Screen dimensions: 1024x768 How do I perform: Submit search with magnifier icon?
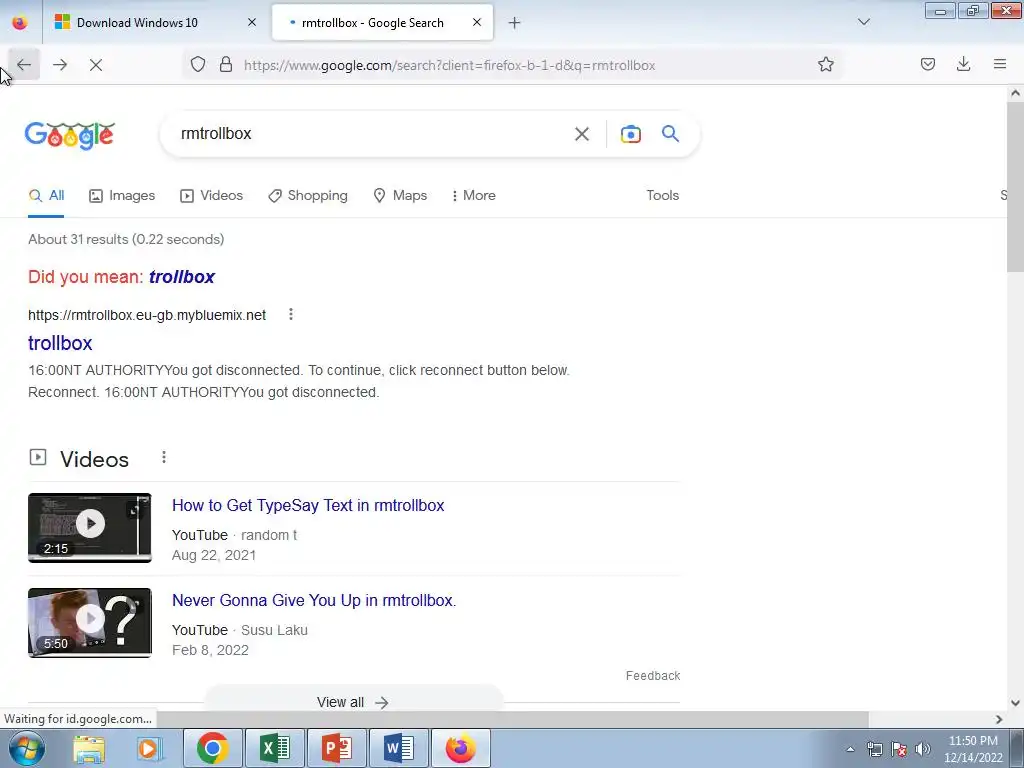[x=670, y=134]
